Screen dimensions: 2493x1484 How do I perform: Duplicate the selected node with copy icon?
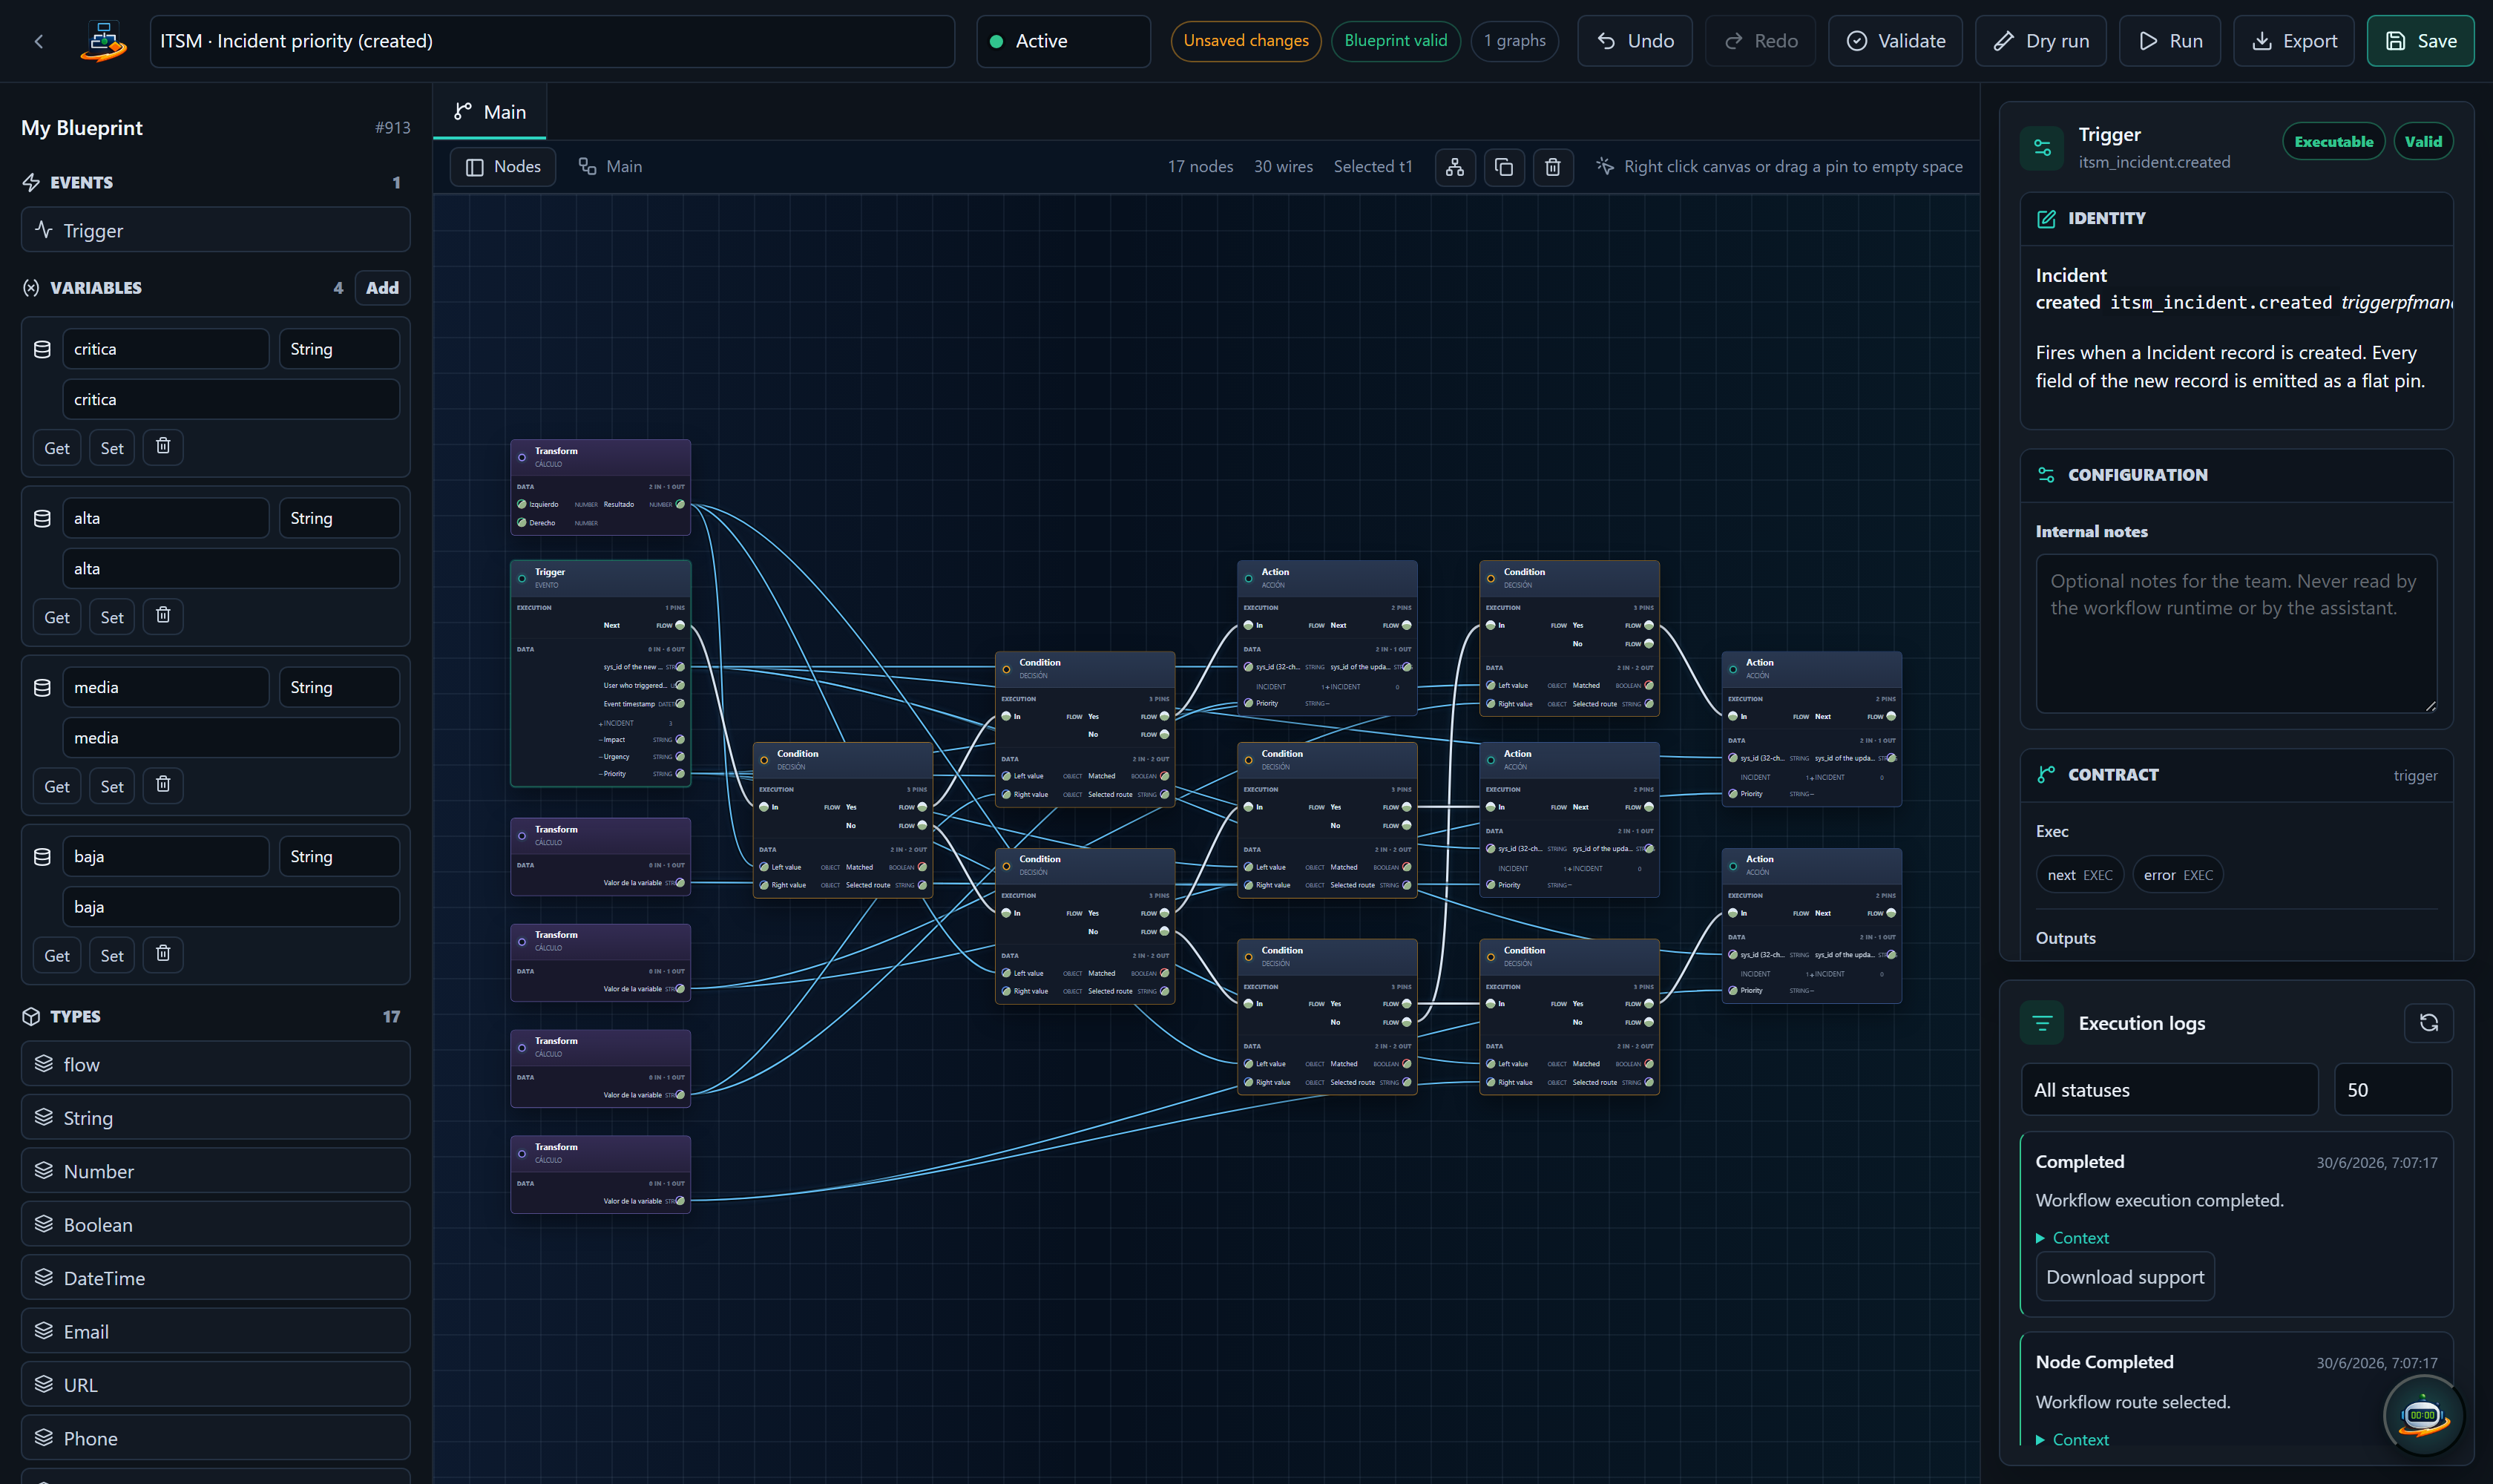coord(1503,167)
